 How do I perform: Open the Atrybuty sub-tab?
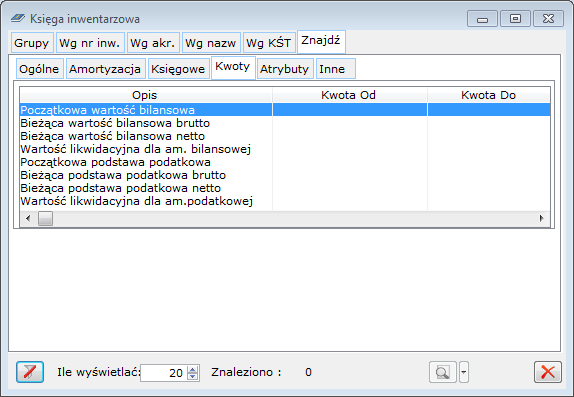(x=285, y=68)
